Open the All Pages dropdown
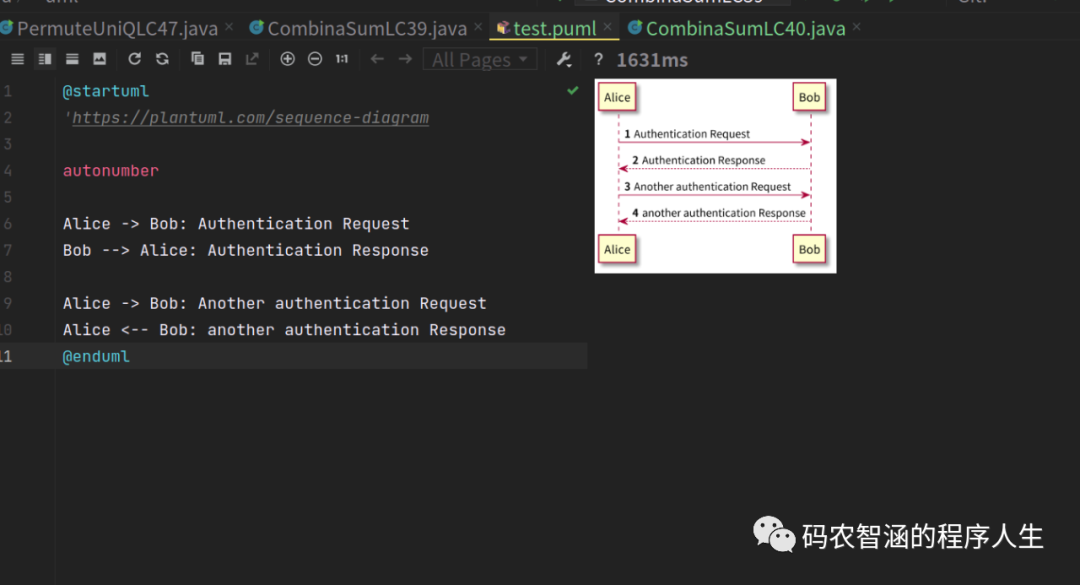The height and width of the screenshot is (585, 1080). click(x=479, y=60)
